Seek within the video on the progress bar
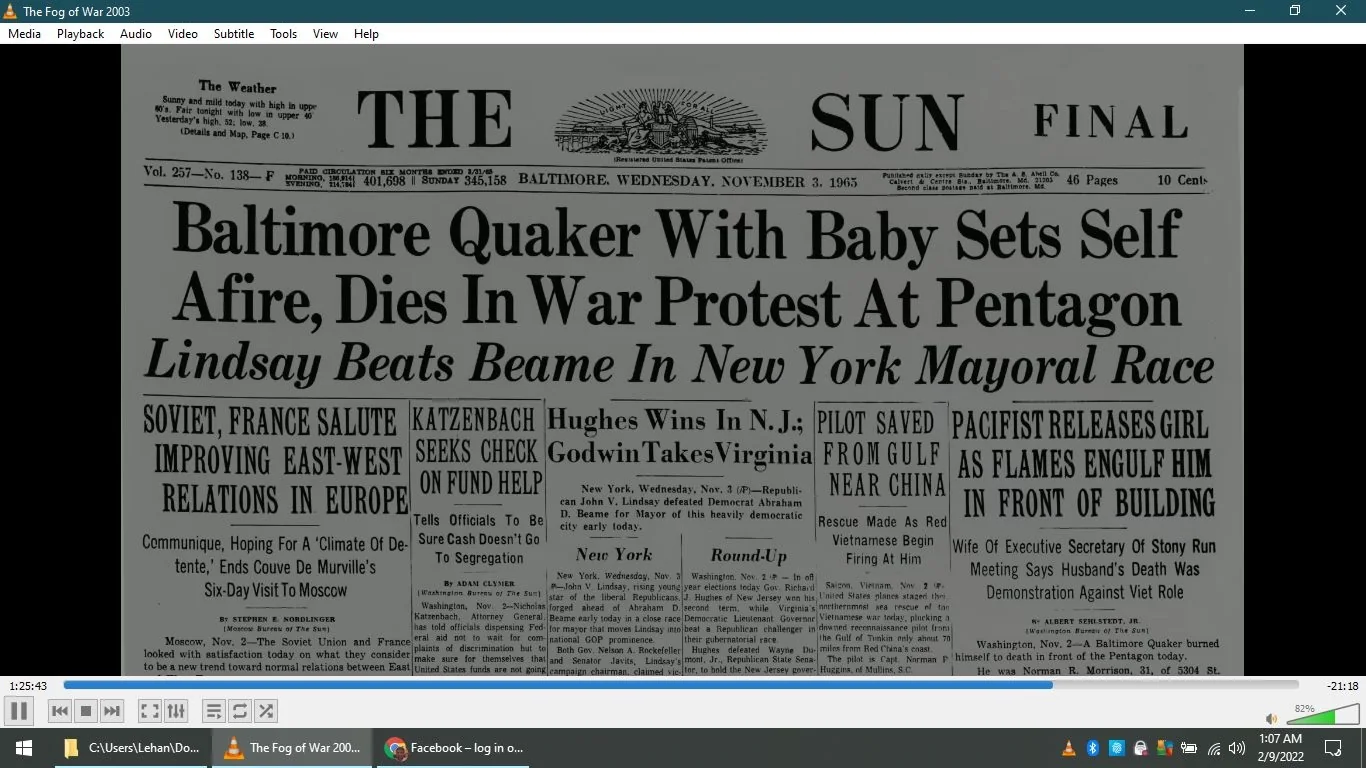This screenshot has width=1366, height=768. (x=681, y=685)
